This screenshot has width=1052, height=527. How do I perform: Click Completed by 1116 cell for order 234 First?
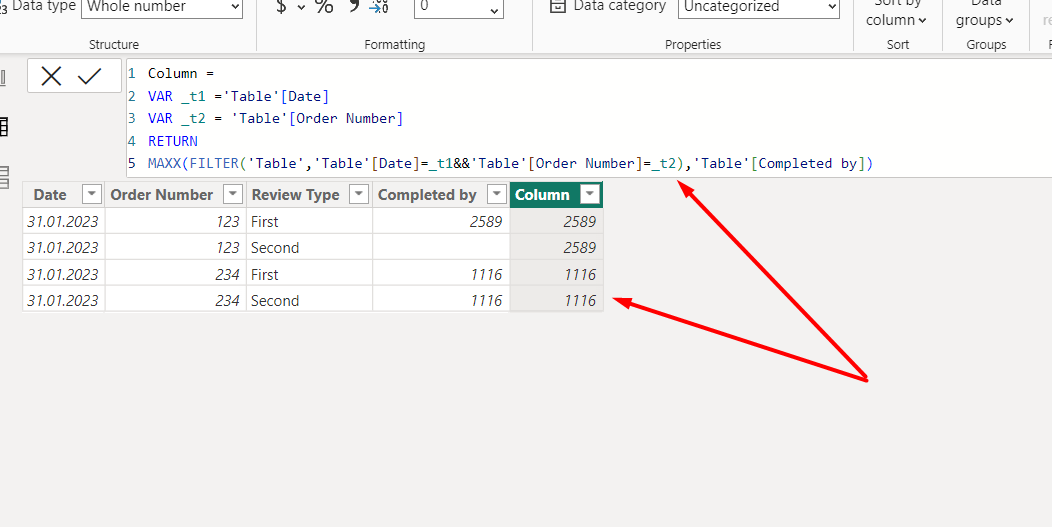point(441,274)
